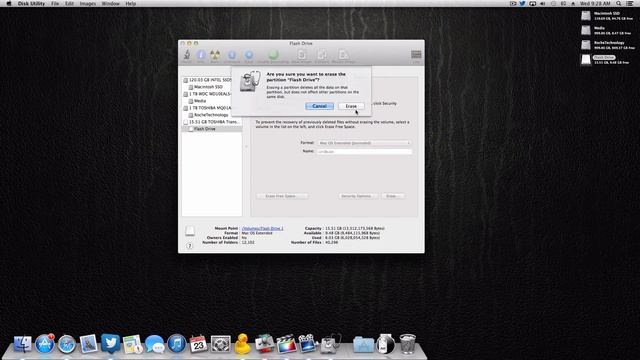The width and height of the screenshot is (640, 360).
Task: Open Messages from the dock
Action: 155,344
